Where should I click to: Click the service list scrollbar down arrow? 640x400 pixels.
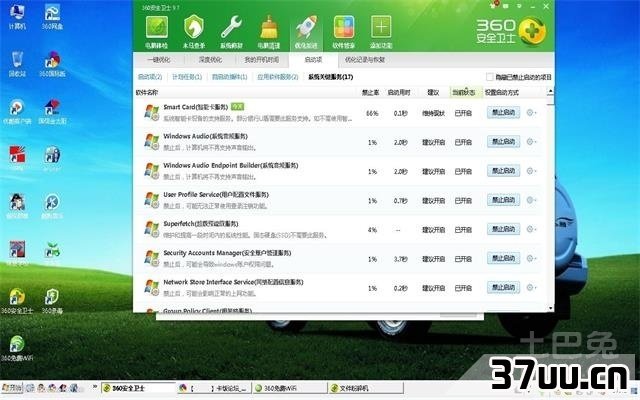pyautogui.click(x=550, y=308)
